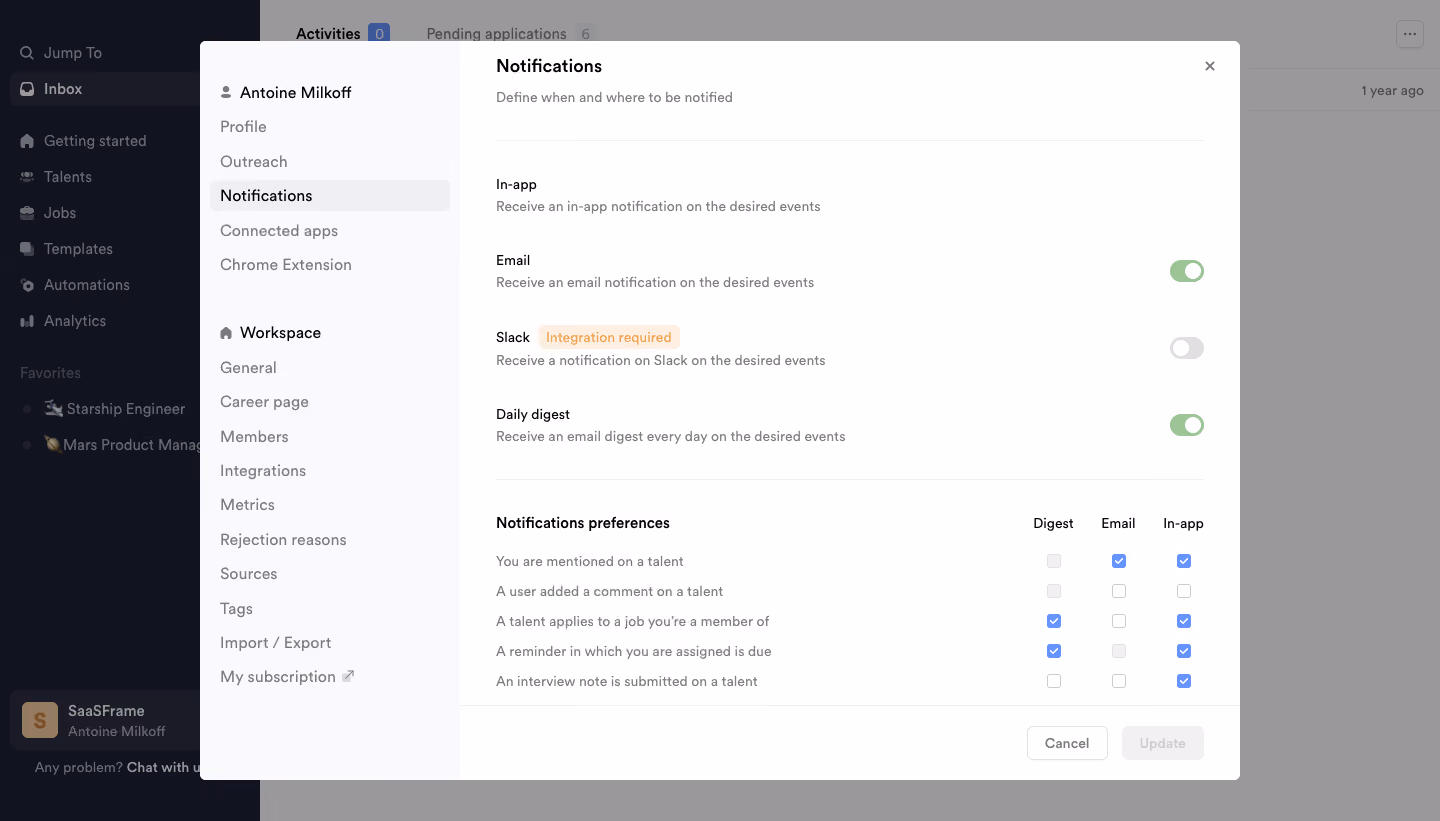
Task: Open the Career page section
Action: tap(330, 401)
